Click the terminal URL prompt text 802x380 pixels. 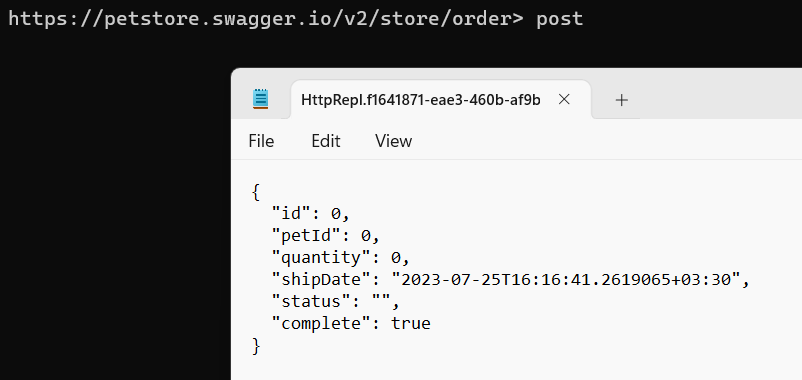[266, 19]
